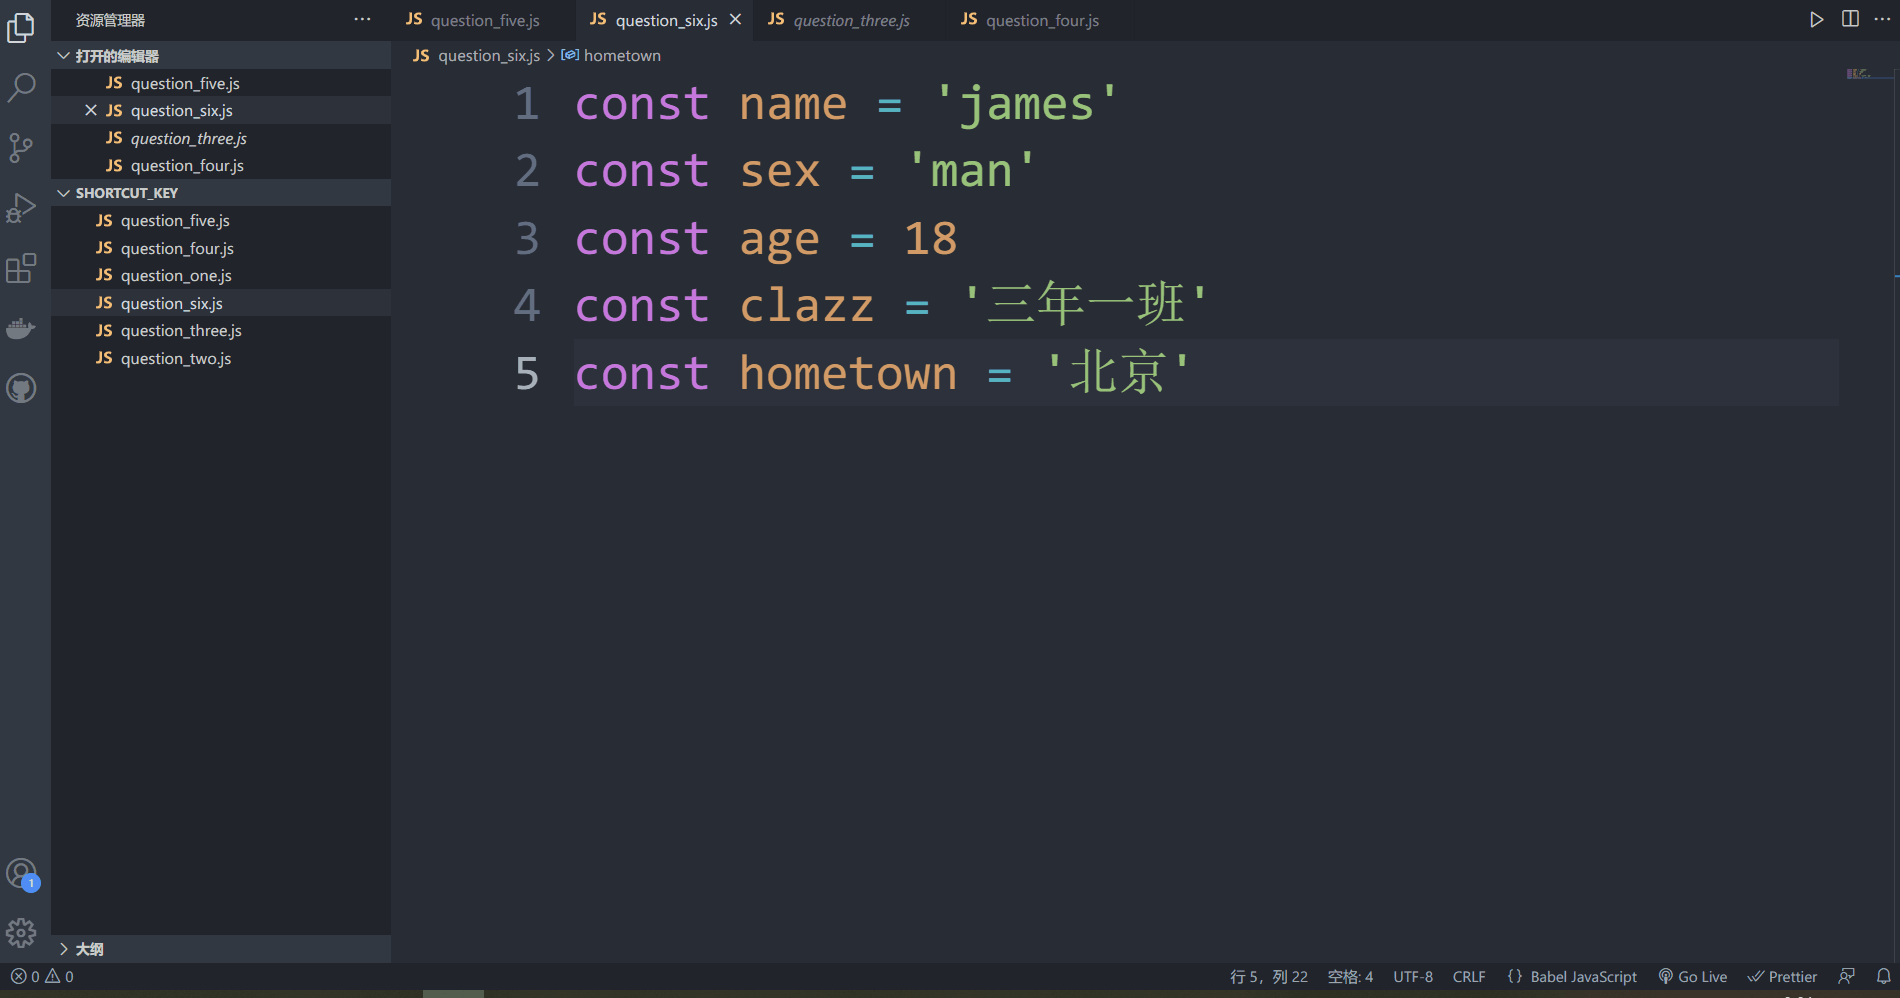
Task: Go to line via 行 5, 列 22
Action: click(x=1269, y=977)
